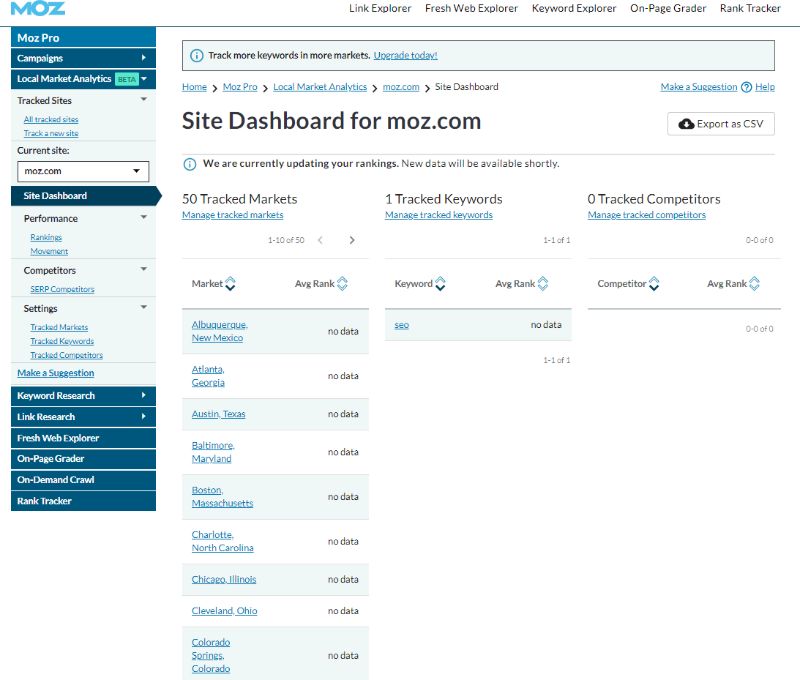Open On-Page Grader sidebar item

click(x=83, y=459)
